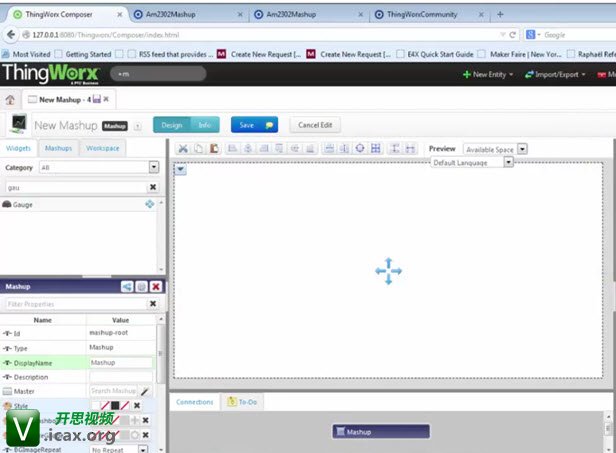Click the browser reload icon
Image resolution: width=616 pixels, height=453 pixels.
click(512, 35)
